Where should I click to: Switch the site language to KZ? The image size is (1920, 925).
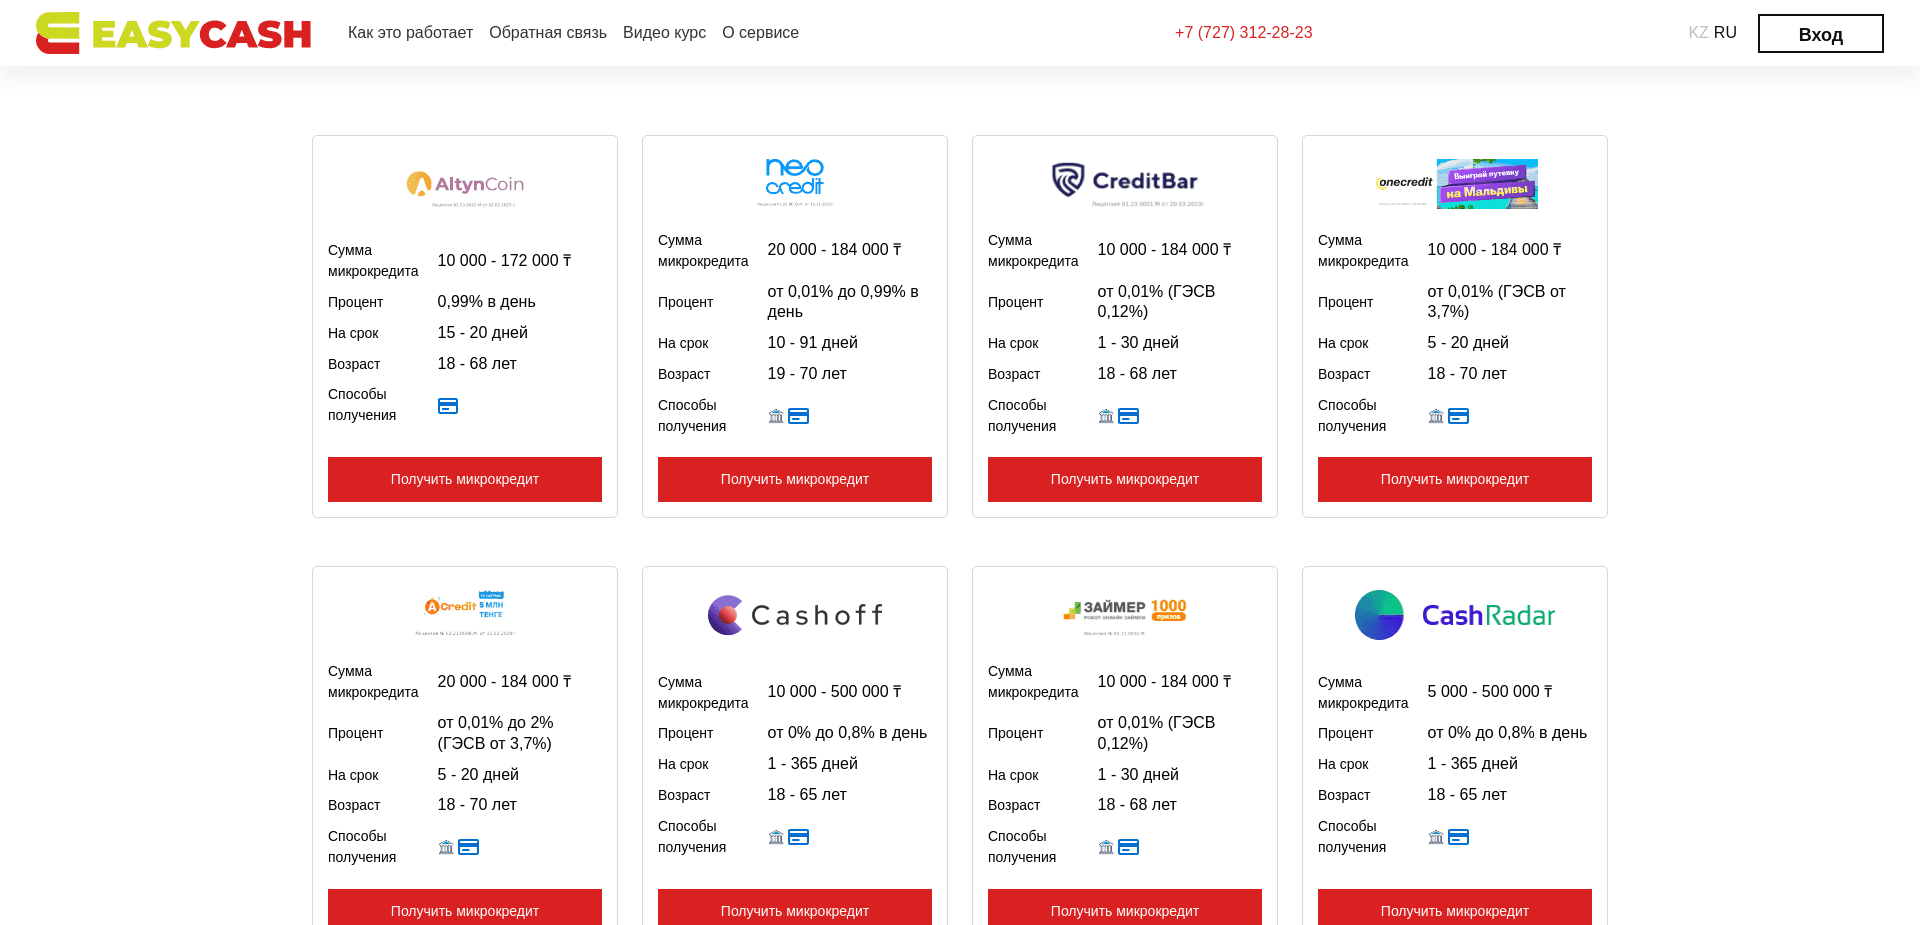coord(1697,32)
